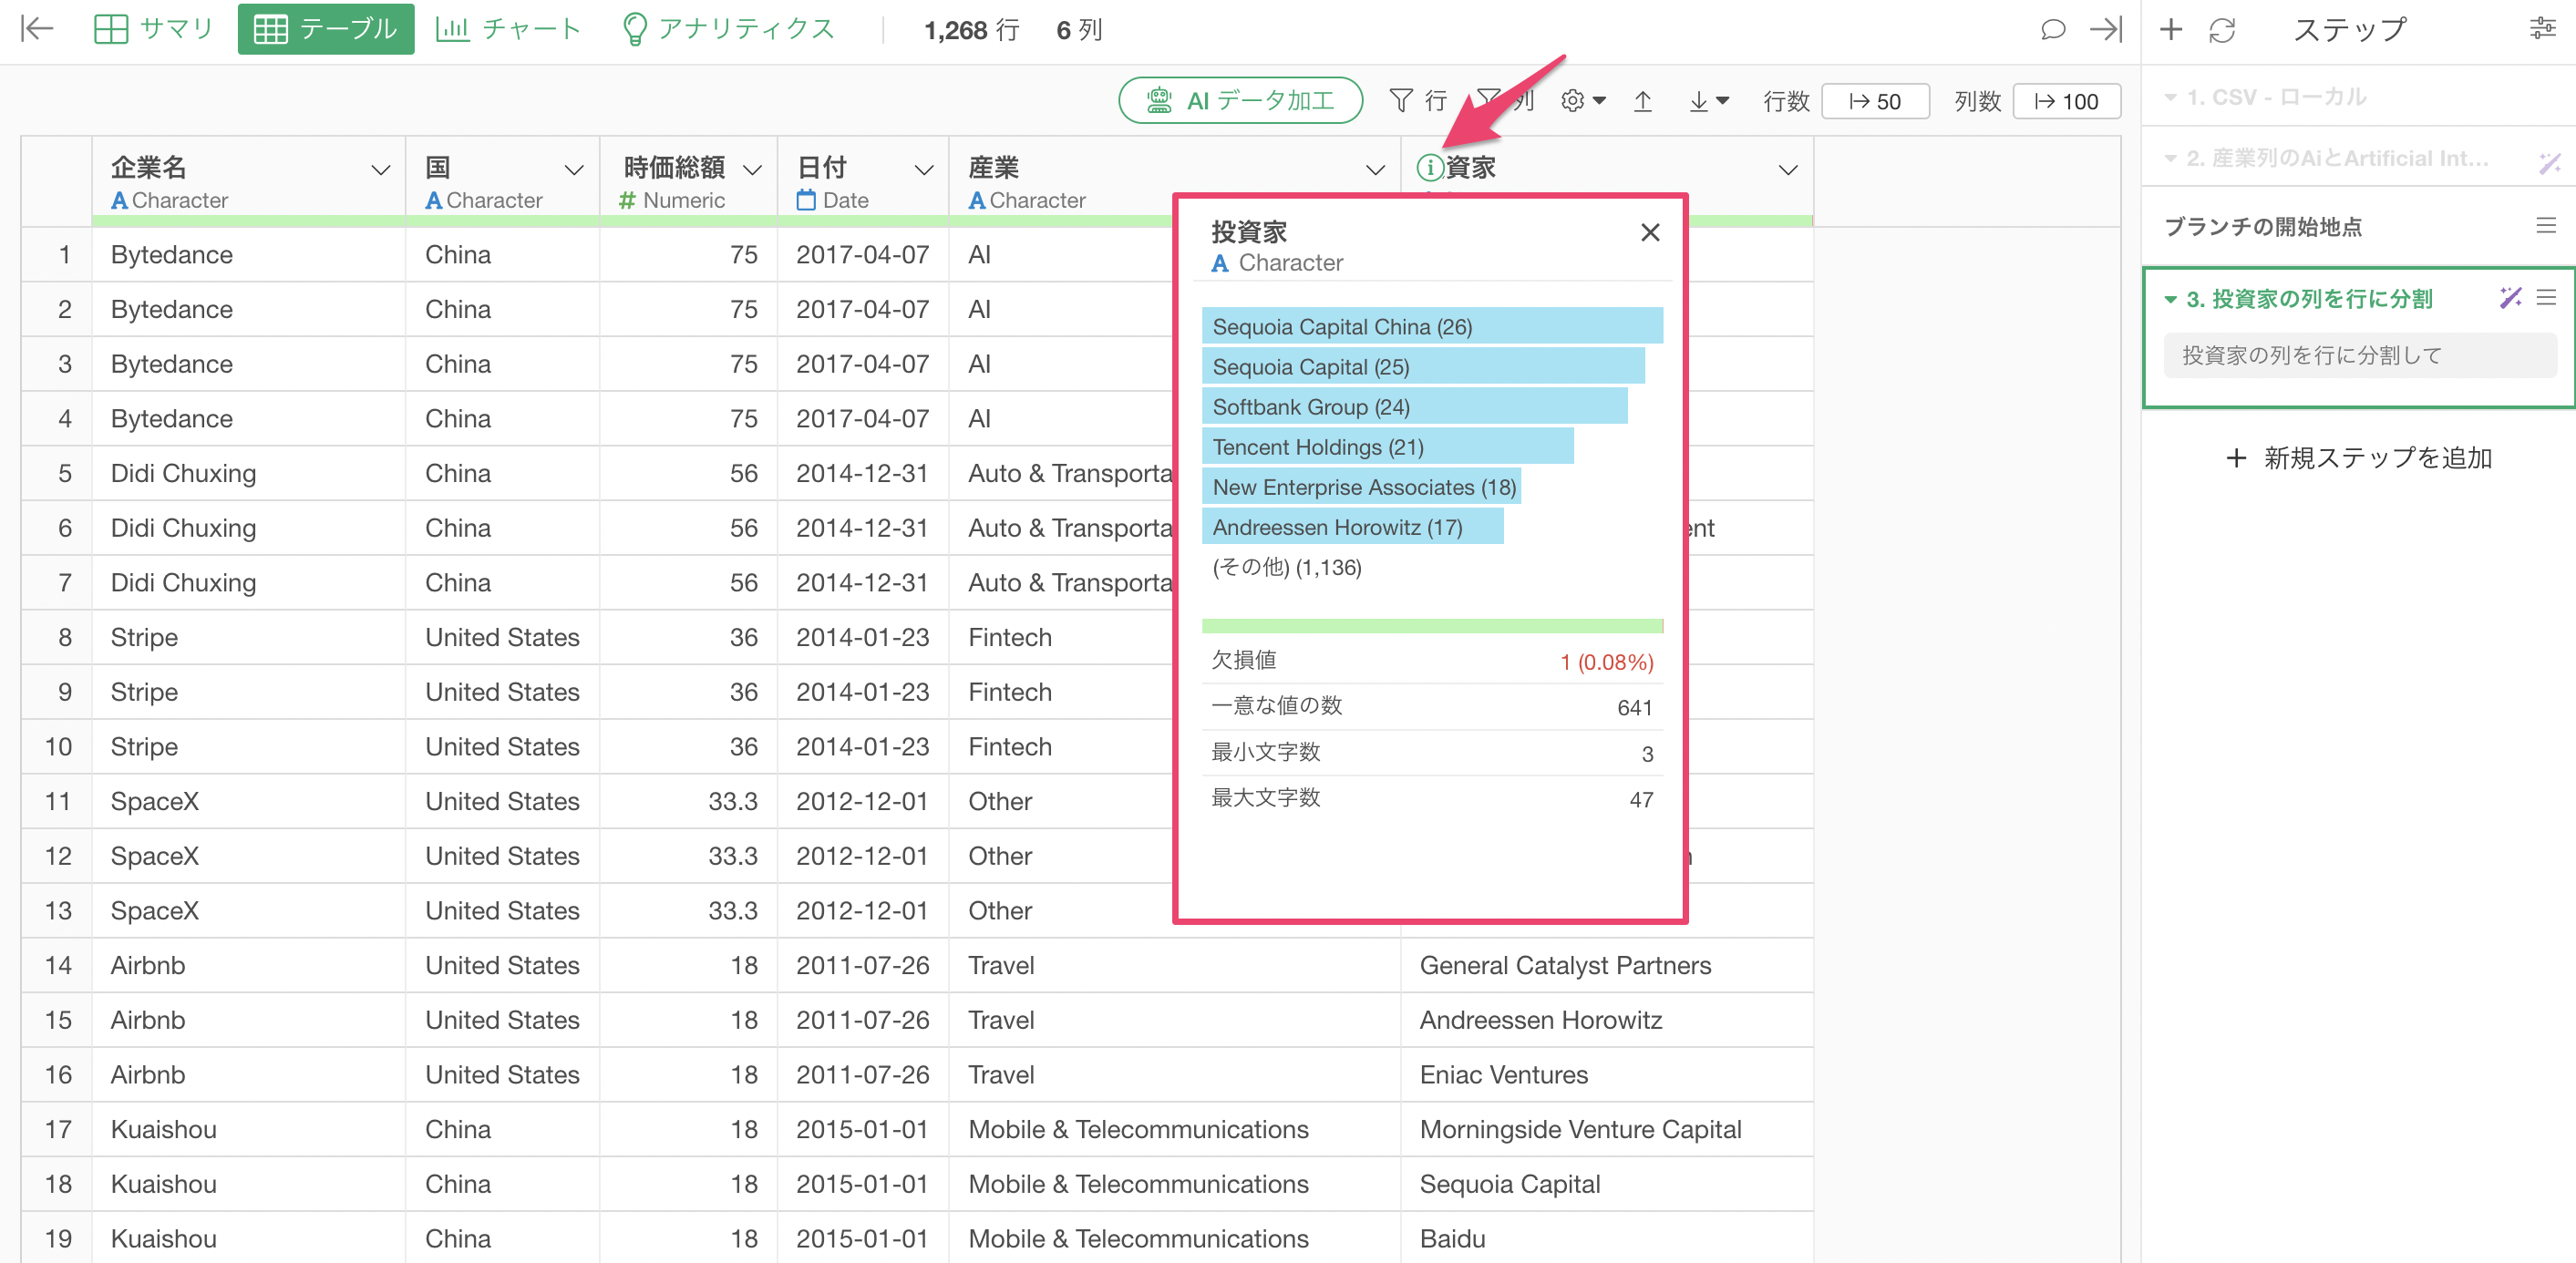Click the info icon on 投資家 column
Viewport: 2576px width, 1263px height.
click(1430, 168)
